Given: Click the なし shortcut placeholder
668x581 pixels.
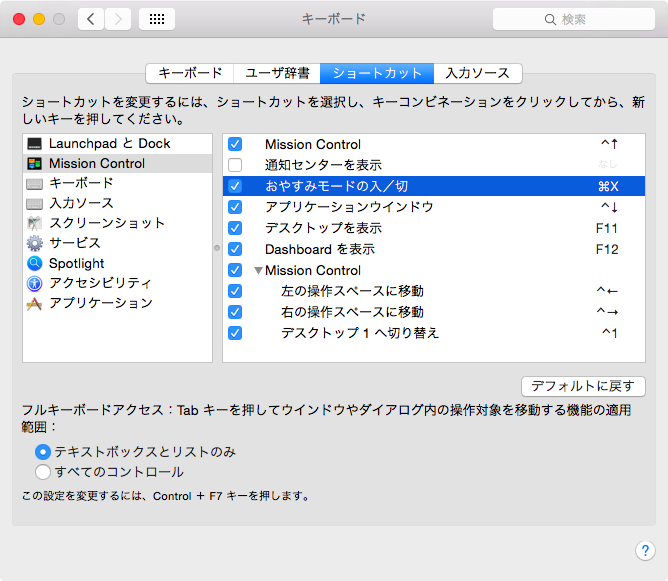Looking at the screenshot, I should (608, 164).
